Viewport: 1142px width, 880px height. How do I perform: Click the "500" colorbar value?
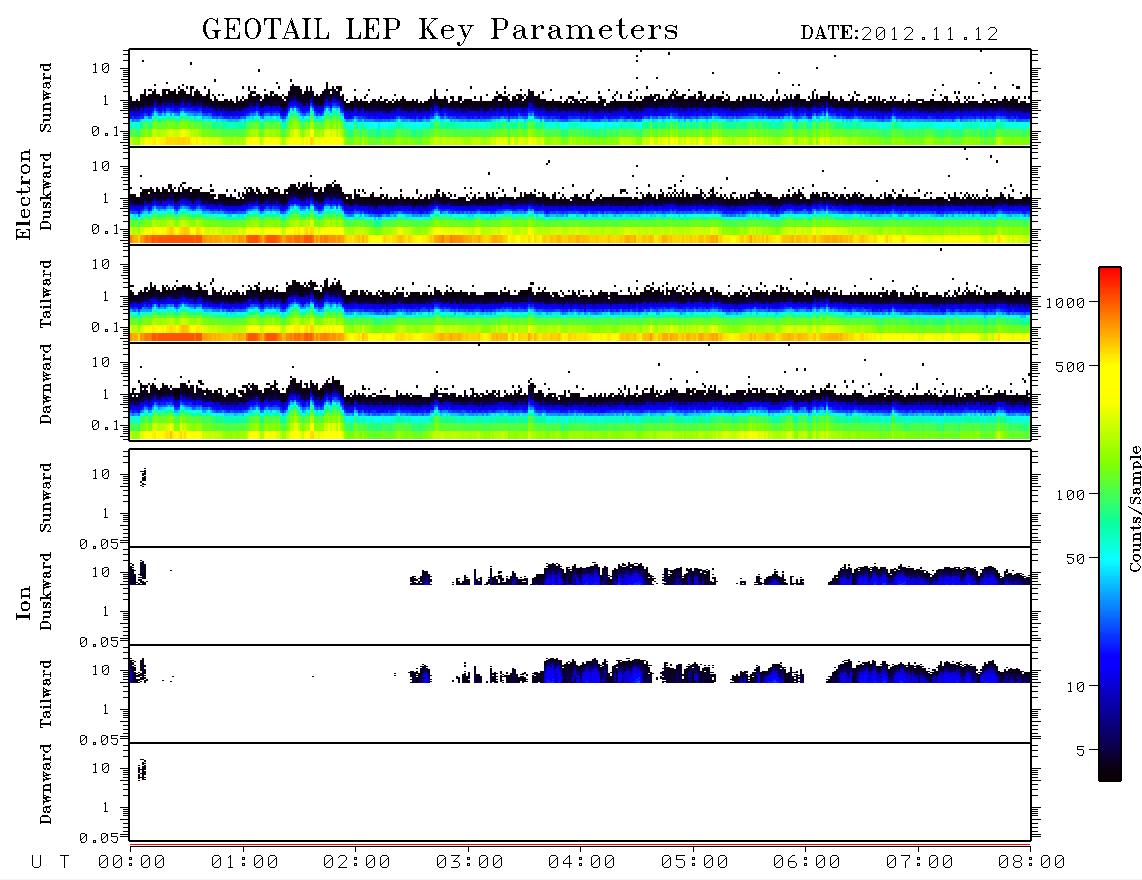tap(1071, 366)
